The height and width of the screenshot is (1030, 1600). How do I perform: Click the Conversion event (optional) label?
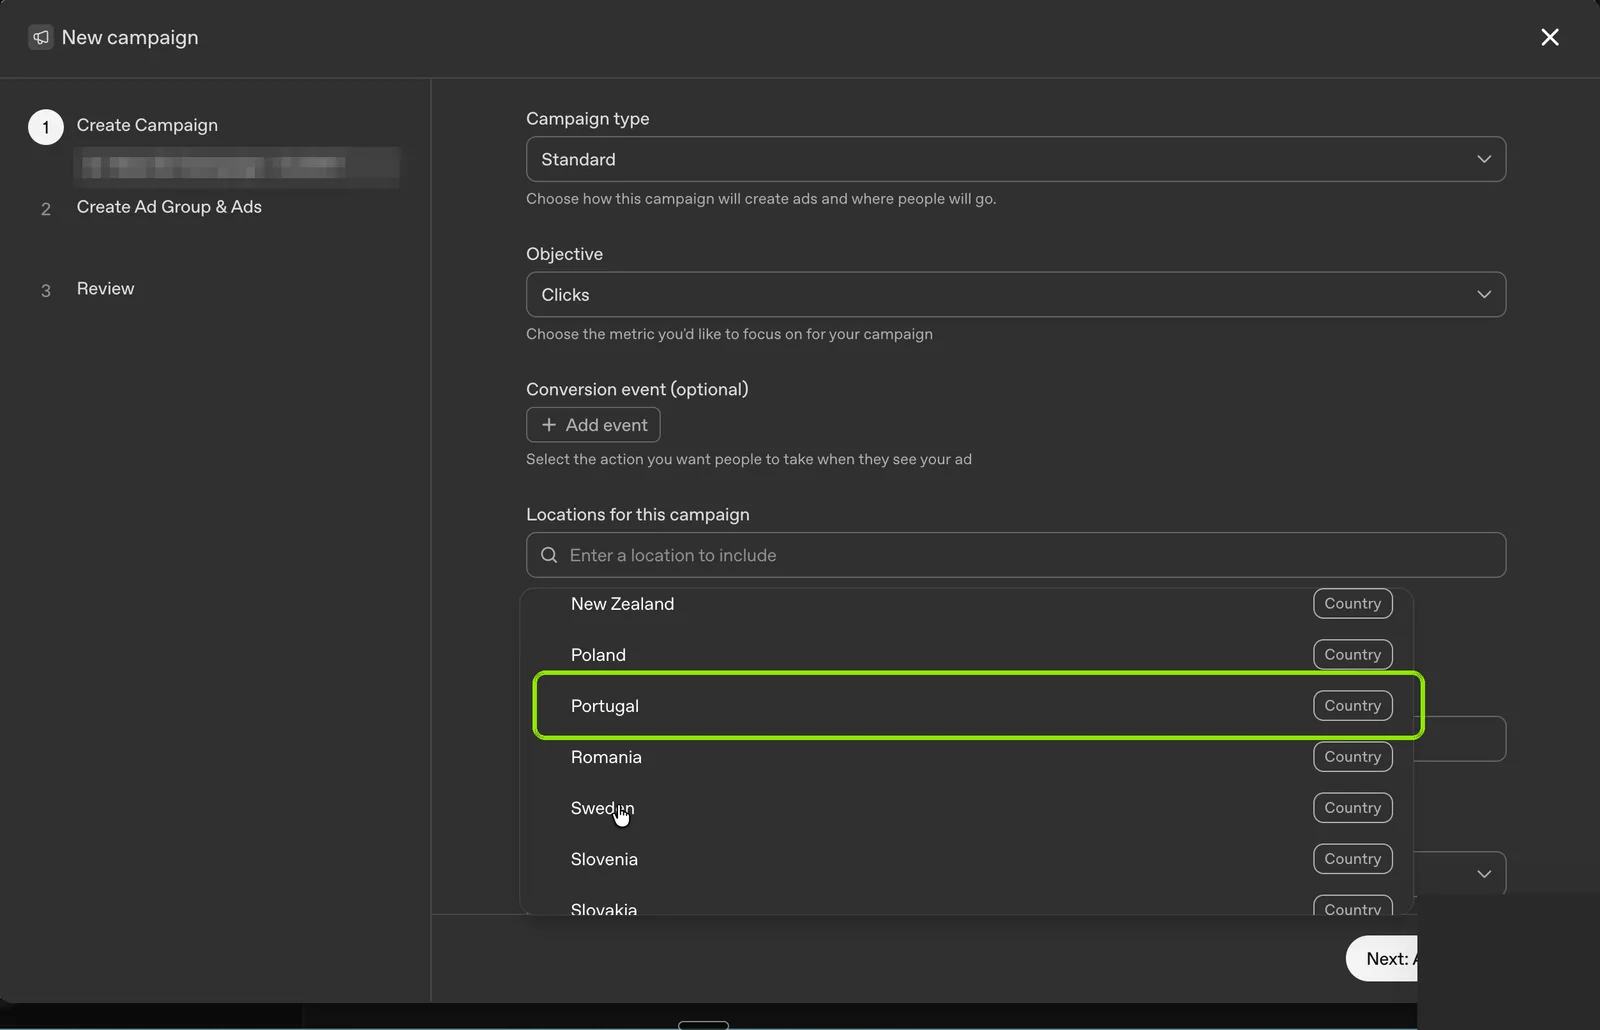pos(637,390)
